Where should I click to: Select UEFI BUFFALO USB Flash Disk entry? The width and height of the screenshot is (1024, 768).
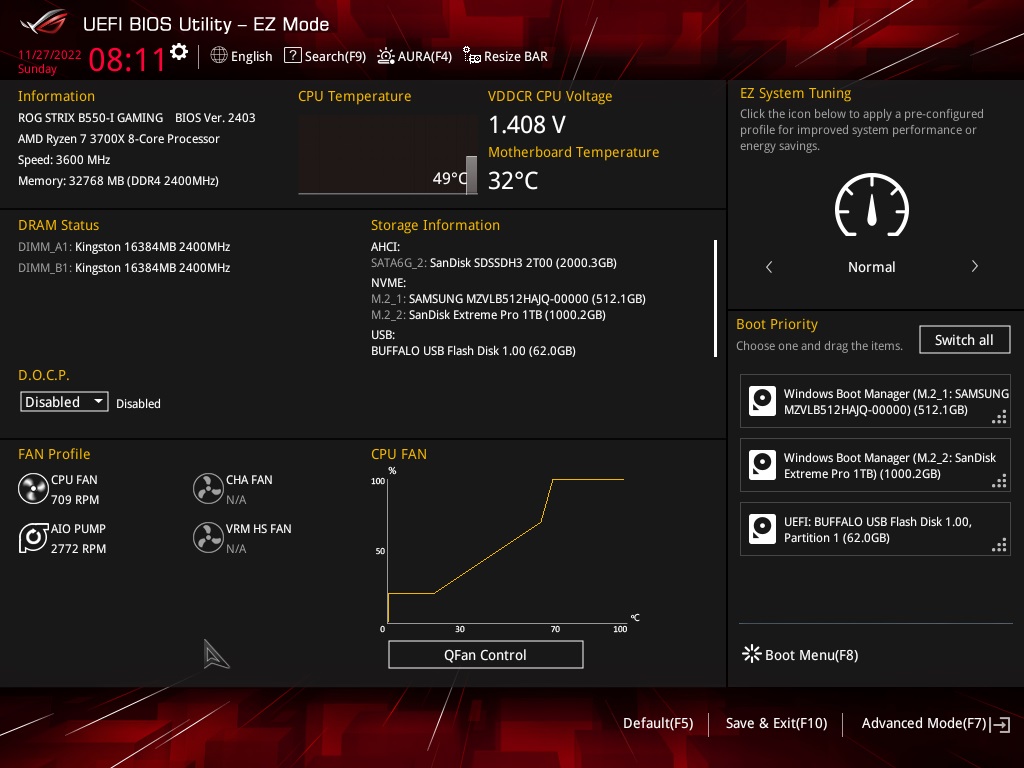[x=875, y=529]
